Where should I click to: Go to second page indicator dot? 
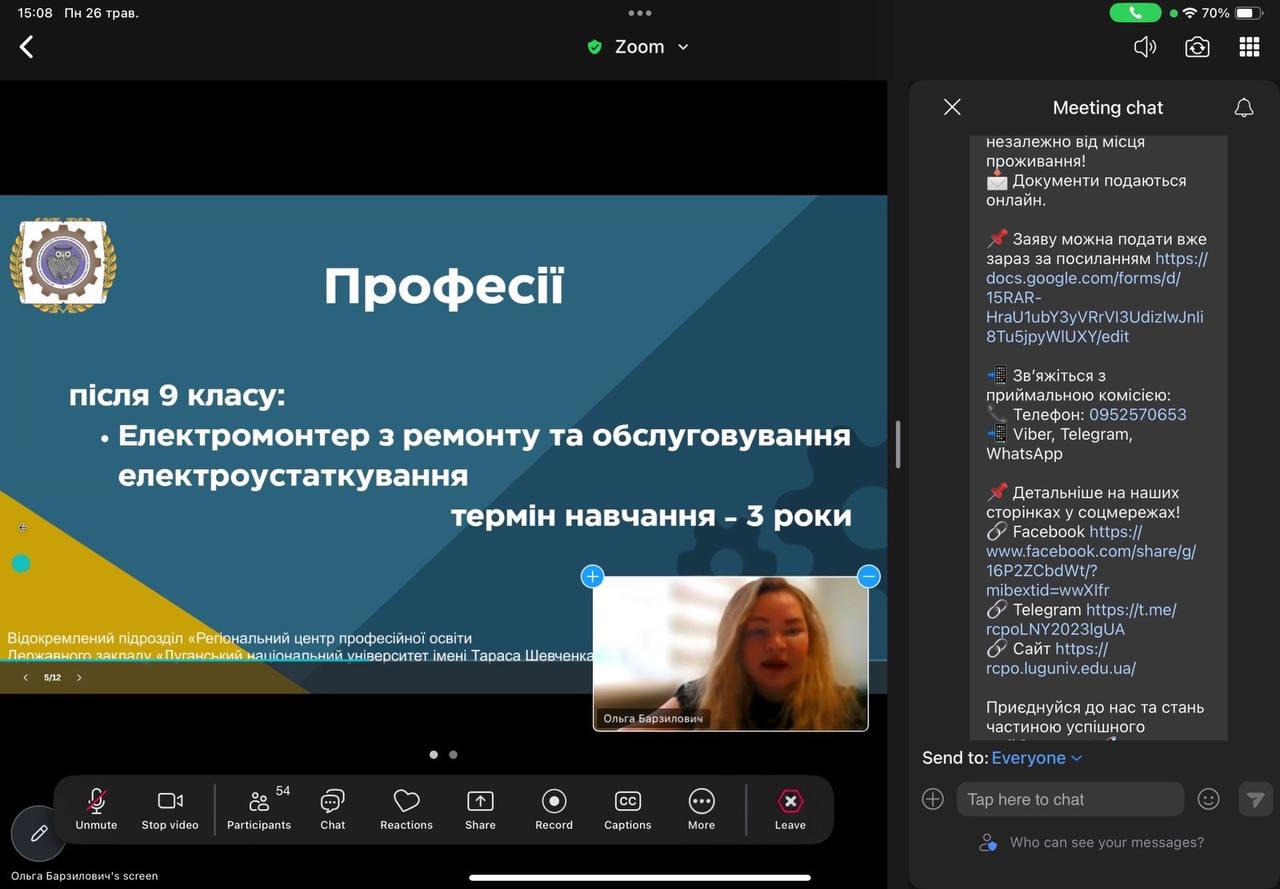click(x=453, y=755)
